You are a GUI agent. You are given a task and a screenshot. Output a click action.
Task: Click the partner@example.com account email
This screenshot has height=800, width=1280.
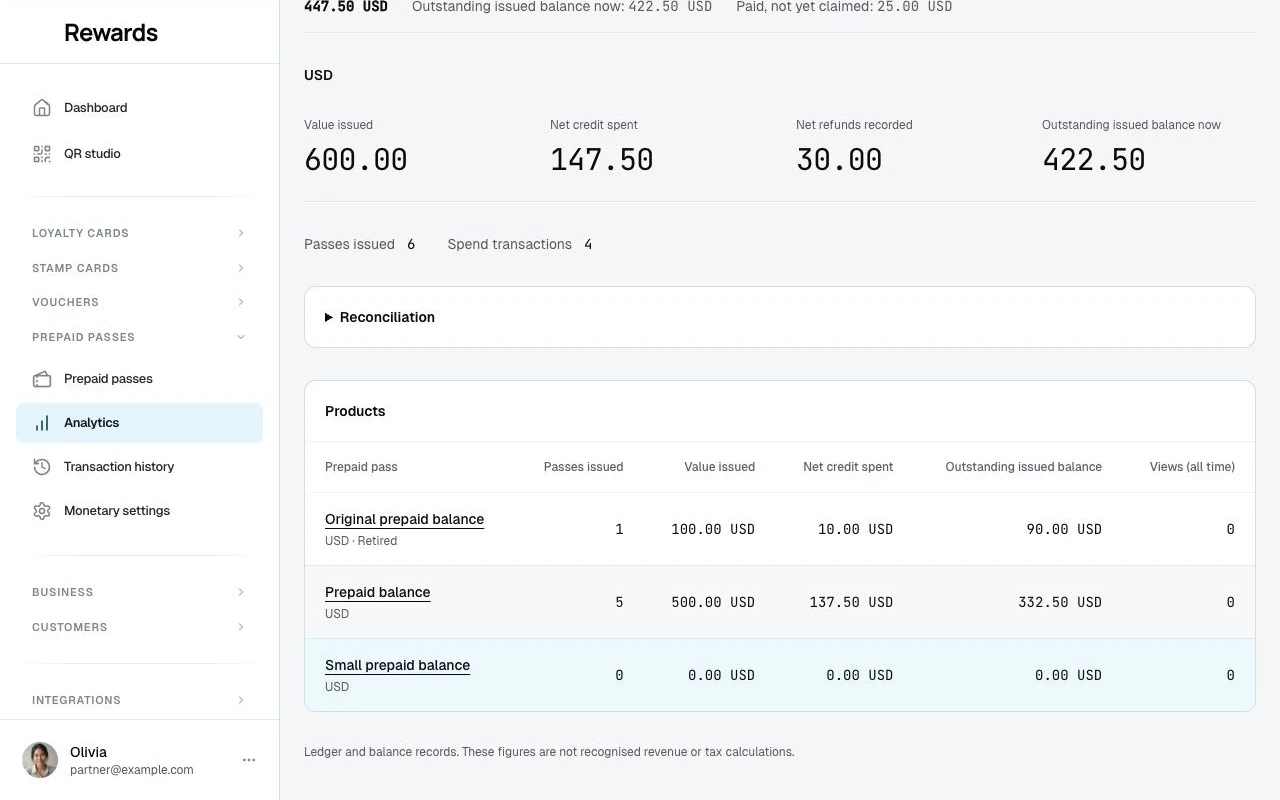(x=132, y=770)
